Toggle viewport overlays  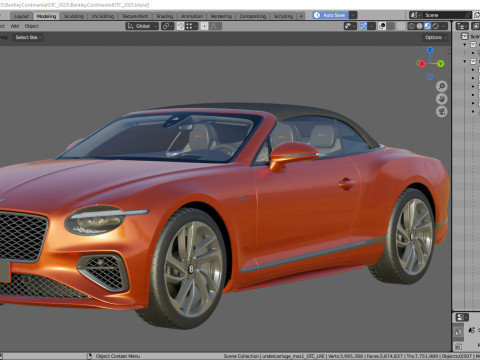click(382, 26)
